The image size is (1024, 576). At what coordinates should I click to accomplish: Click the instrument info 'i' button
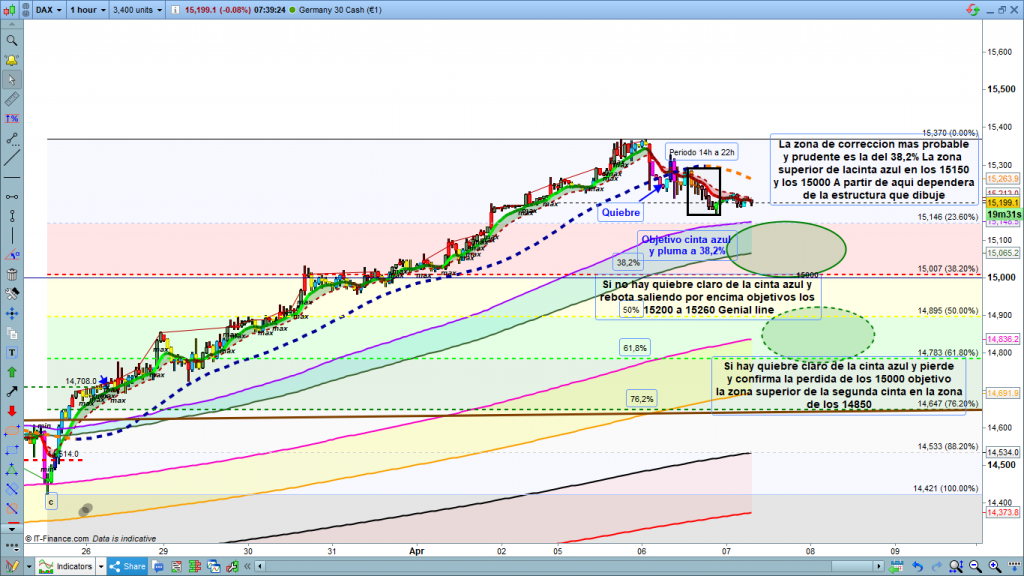coord(176,11)
